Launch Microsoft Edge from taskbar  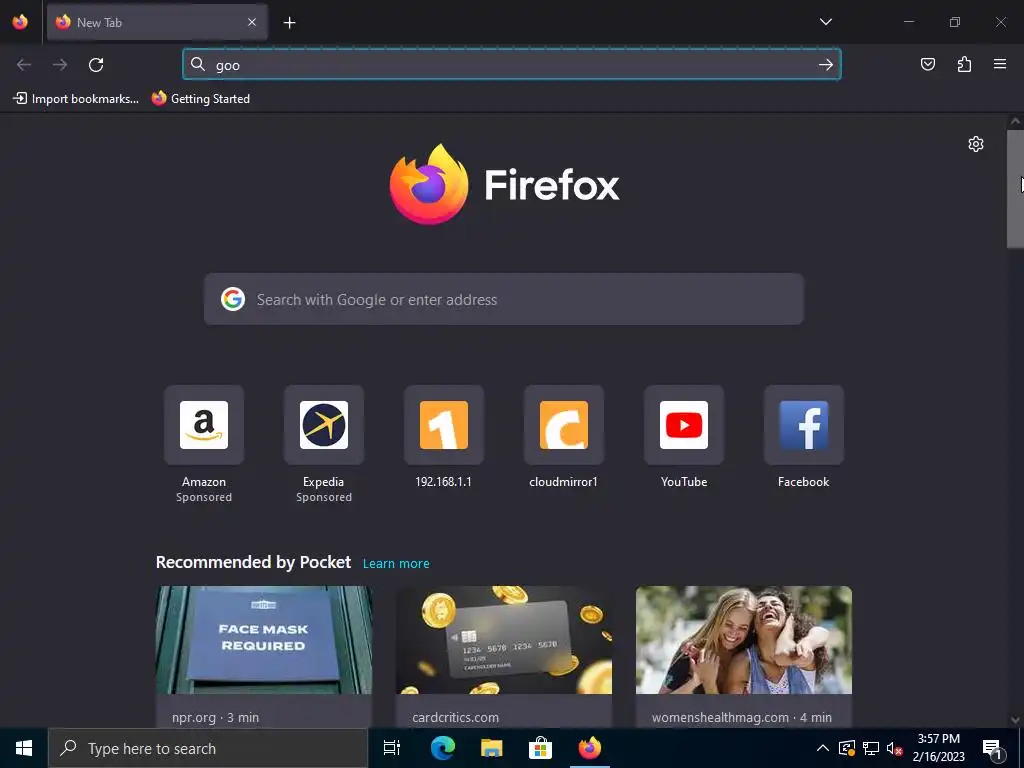(x=442, y=748)
